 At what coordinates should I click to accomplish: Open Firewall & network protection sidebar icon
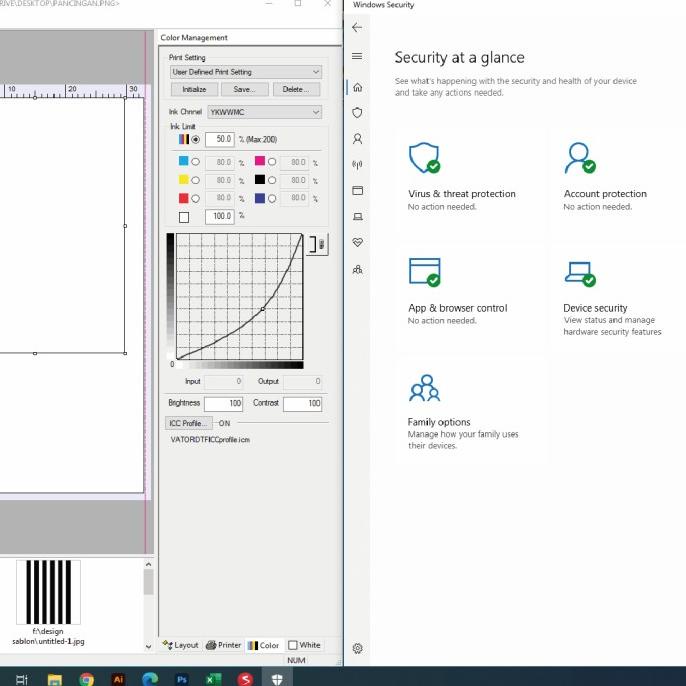click(357, 165)
